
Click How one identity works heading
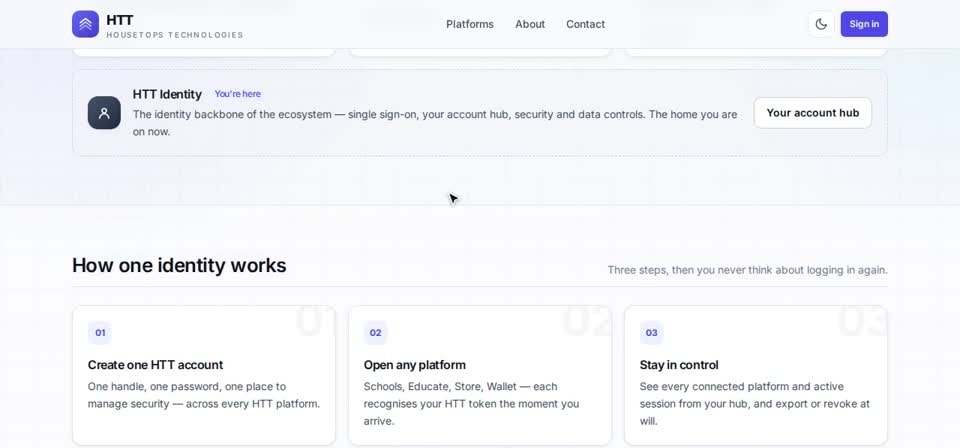(179, 265)
